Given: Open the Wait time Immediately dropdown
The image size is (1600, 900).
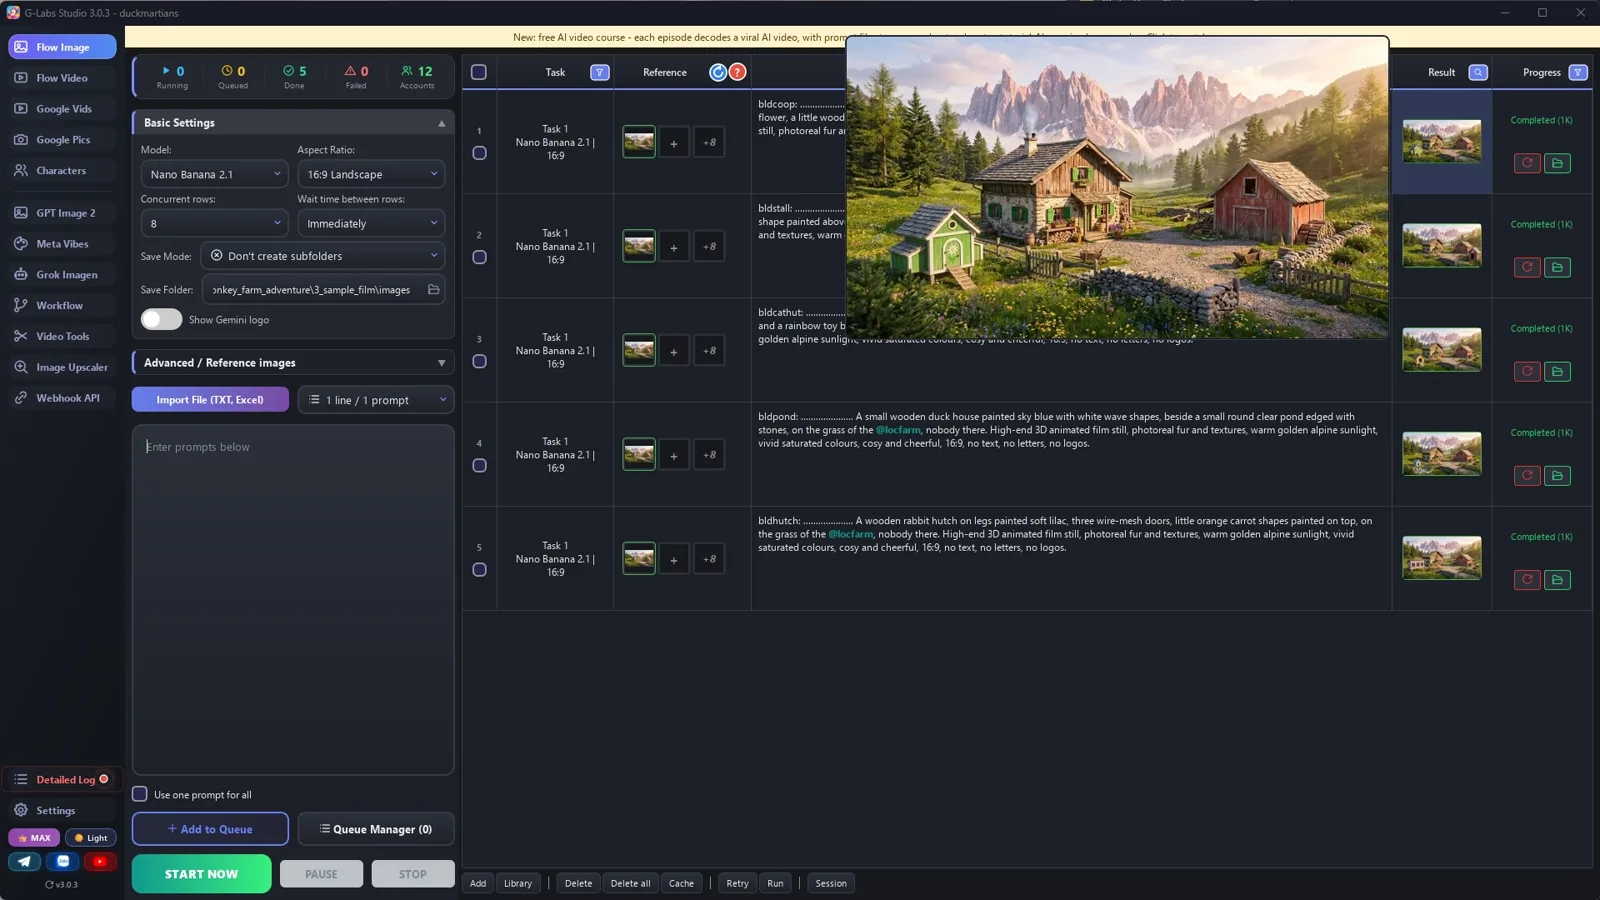Looking at the screenshot, I should coord(371,223).
